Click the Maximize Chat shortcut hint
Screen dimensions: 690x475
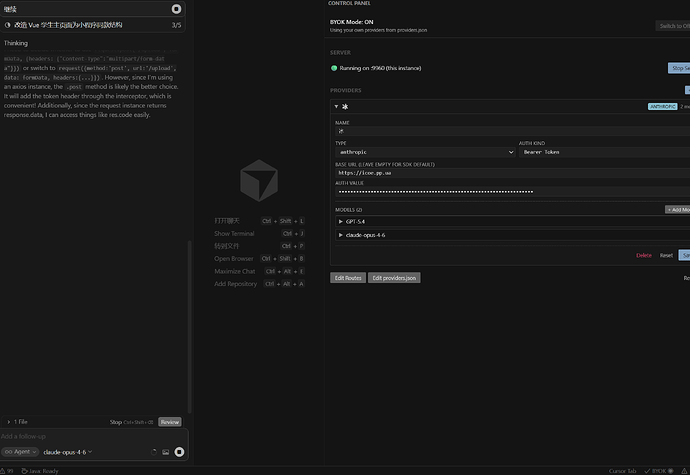[x=259, y=271]
